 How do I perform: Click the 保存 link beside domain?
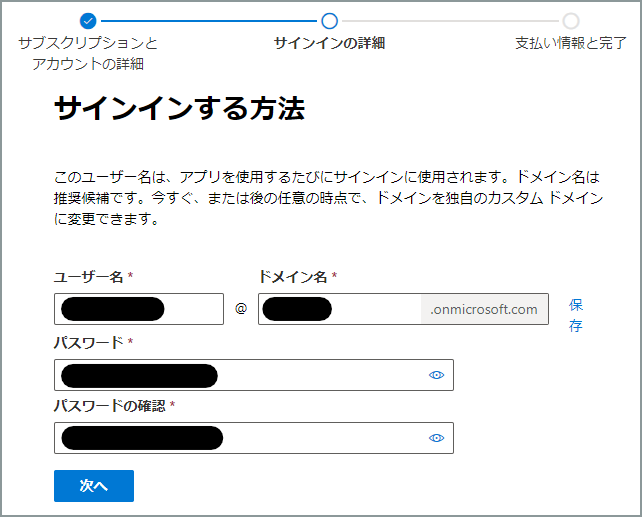[576, 315]
